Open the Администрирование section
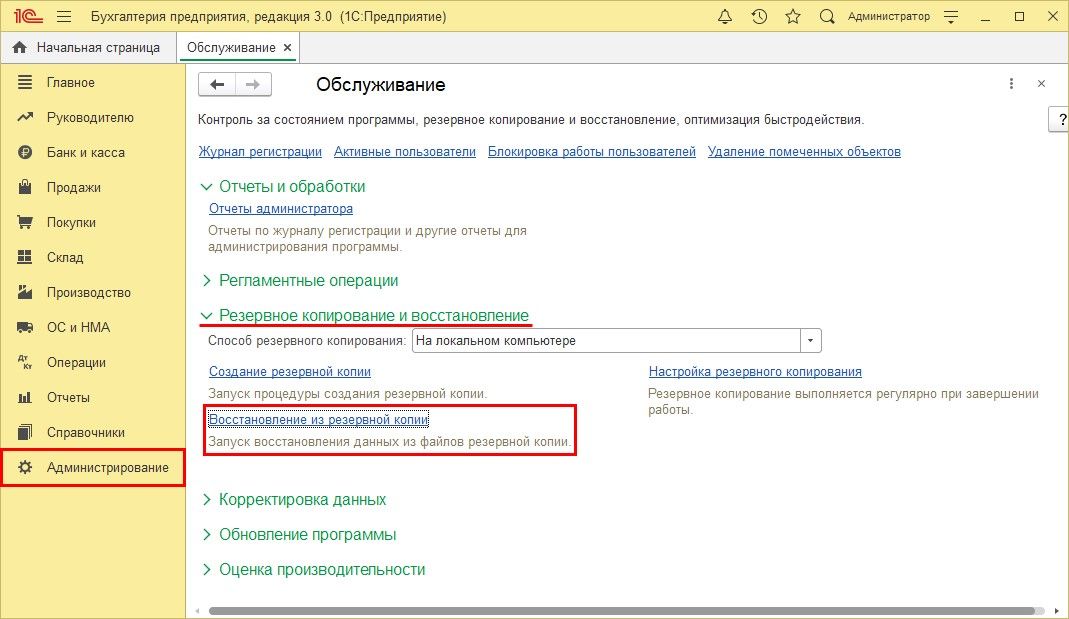The width and height of the screenshot is (1069, 619). tap(107, 468)
